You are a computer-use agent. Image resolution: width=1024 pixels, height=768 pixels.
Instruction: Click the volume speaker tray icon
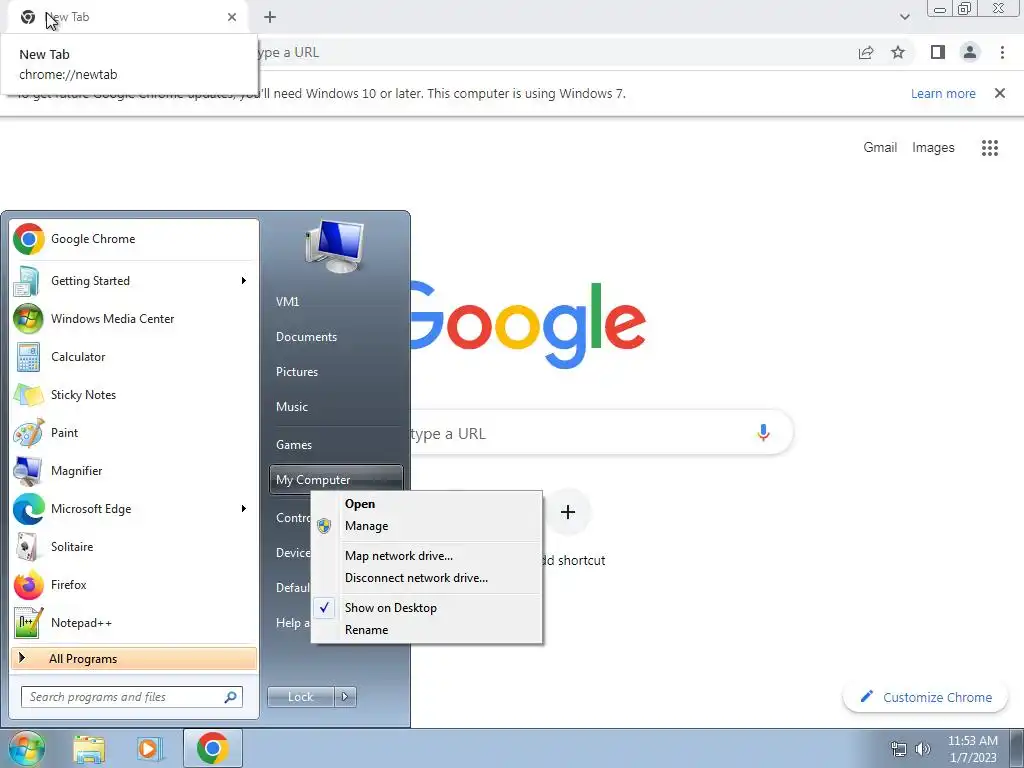pyautogui.click(x=923, y=749)
